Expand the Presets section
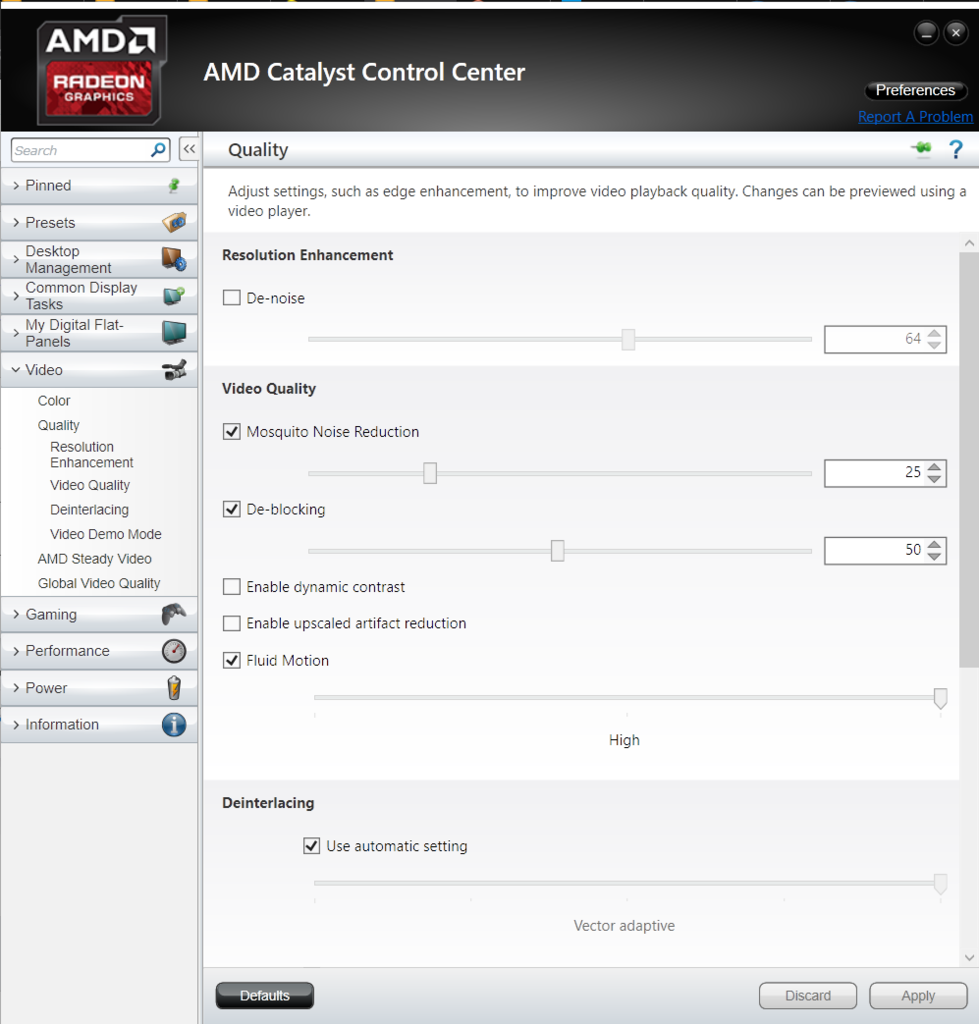This screenshot has width=979, height=1024. [16, 223]
